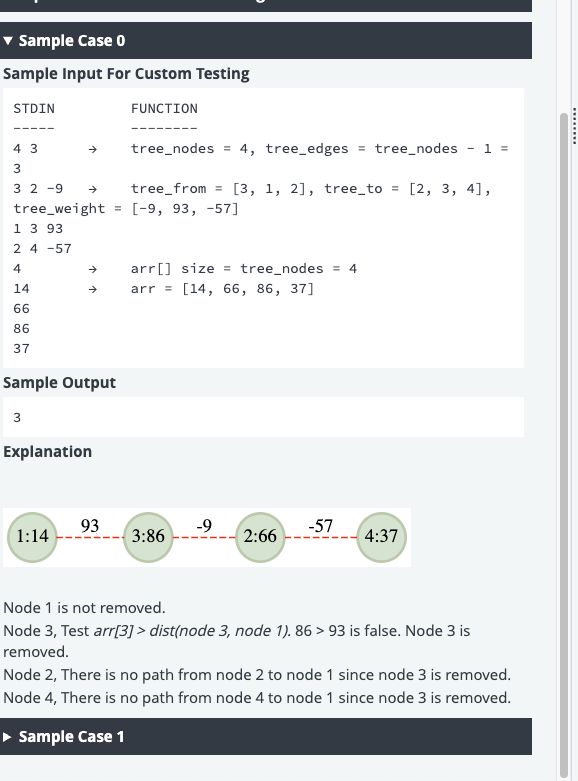Click the Sample Input For Custom Testing heading
The height and width of the screenshot is (781, 578).
coord(126,74)
